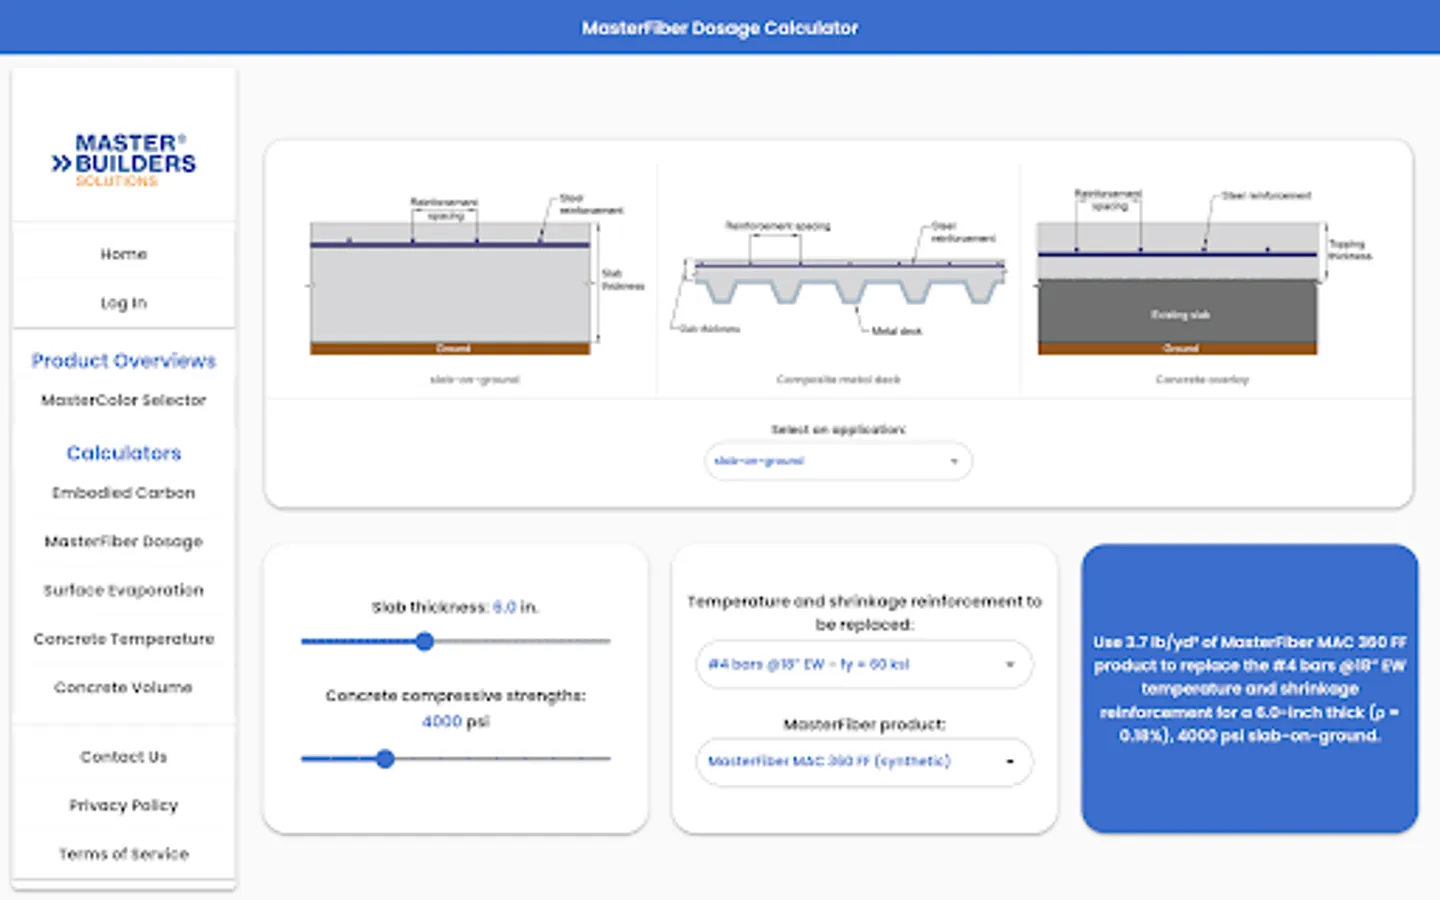Viewport: 1440px width, 900px height.
Task: Open the Embodied Carbon calculator
Action: 124,493
